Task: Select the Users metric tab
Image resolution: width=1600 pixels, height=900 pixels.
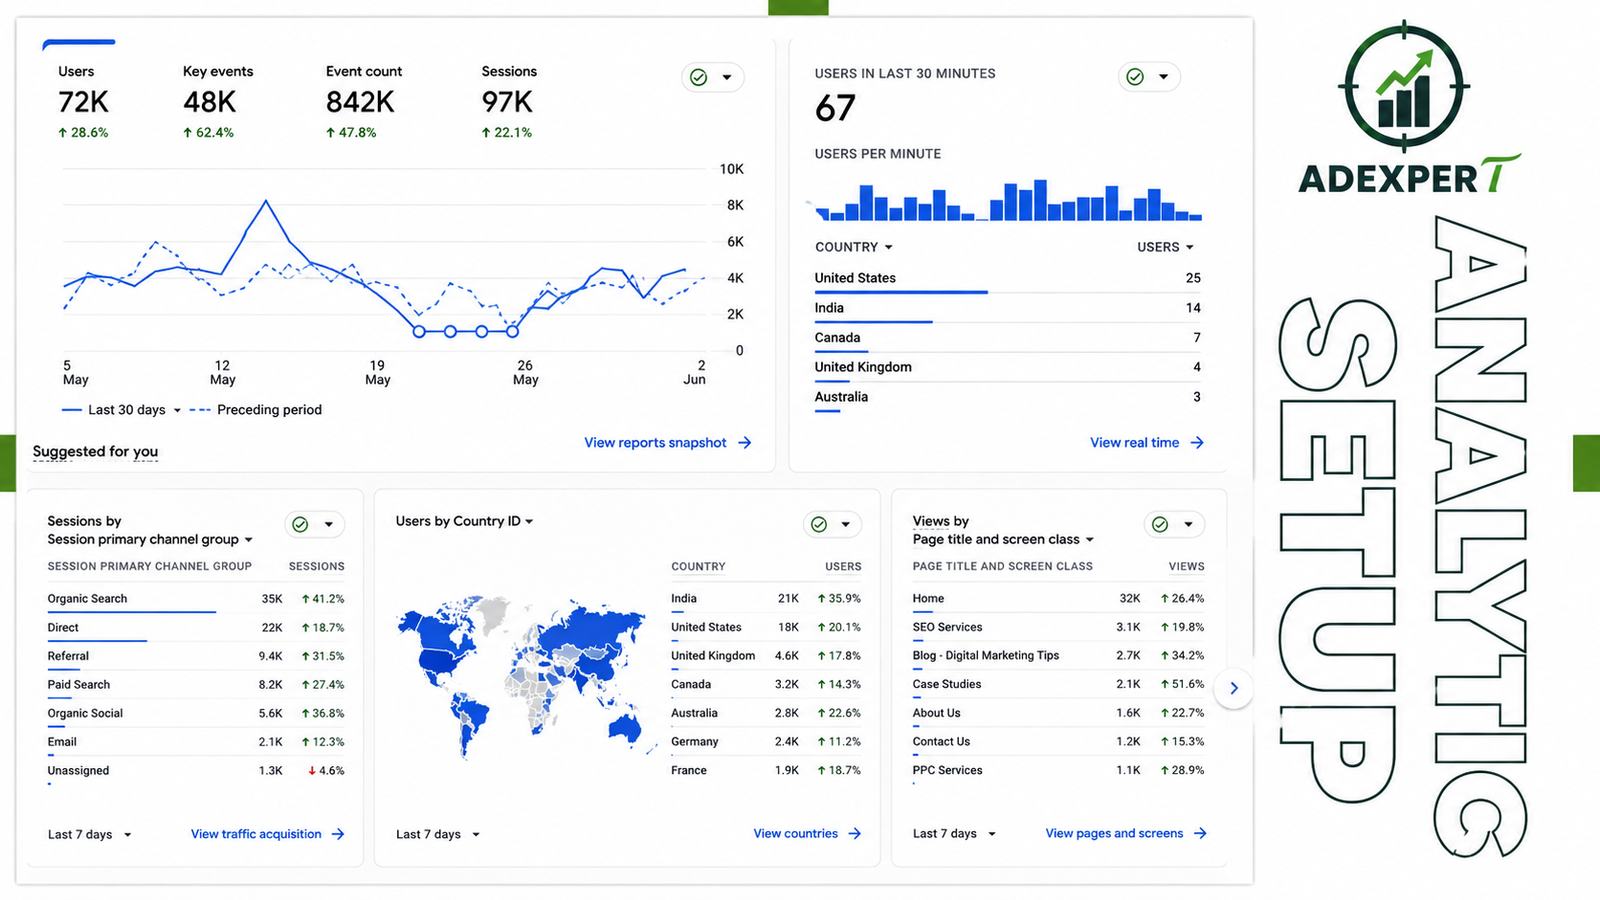Action: point(83,101)
